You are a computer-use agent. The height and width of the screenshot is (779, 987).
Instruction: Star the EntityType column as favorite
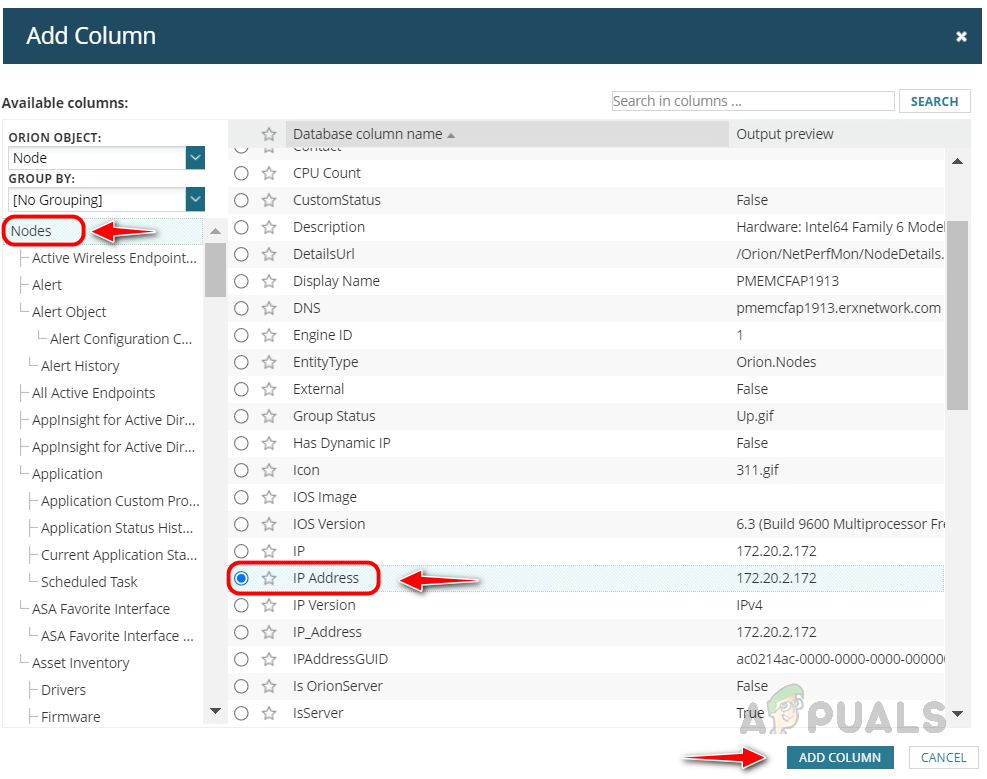tap(269, 362)
